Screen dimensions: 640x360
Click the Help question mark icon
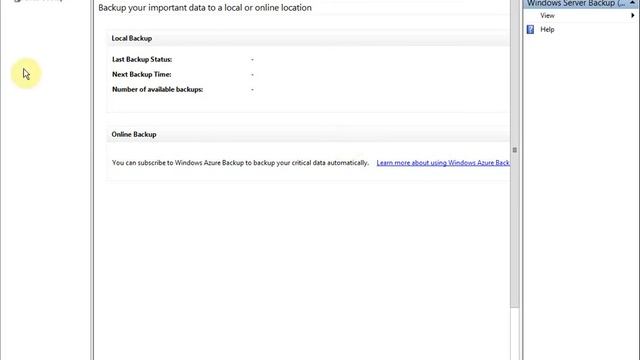click(530, 29)
